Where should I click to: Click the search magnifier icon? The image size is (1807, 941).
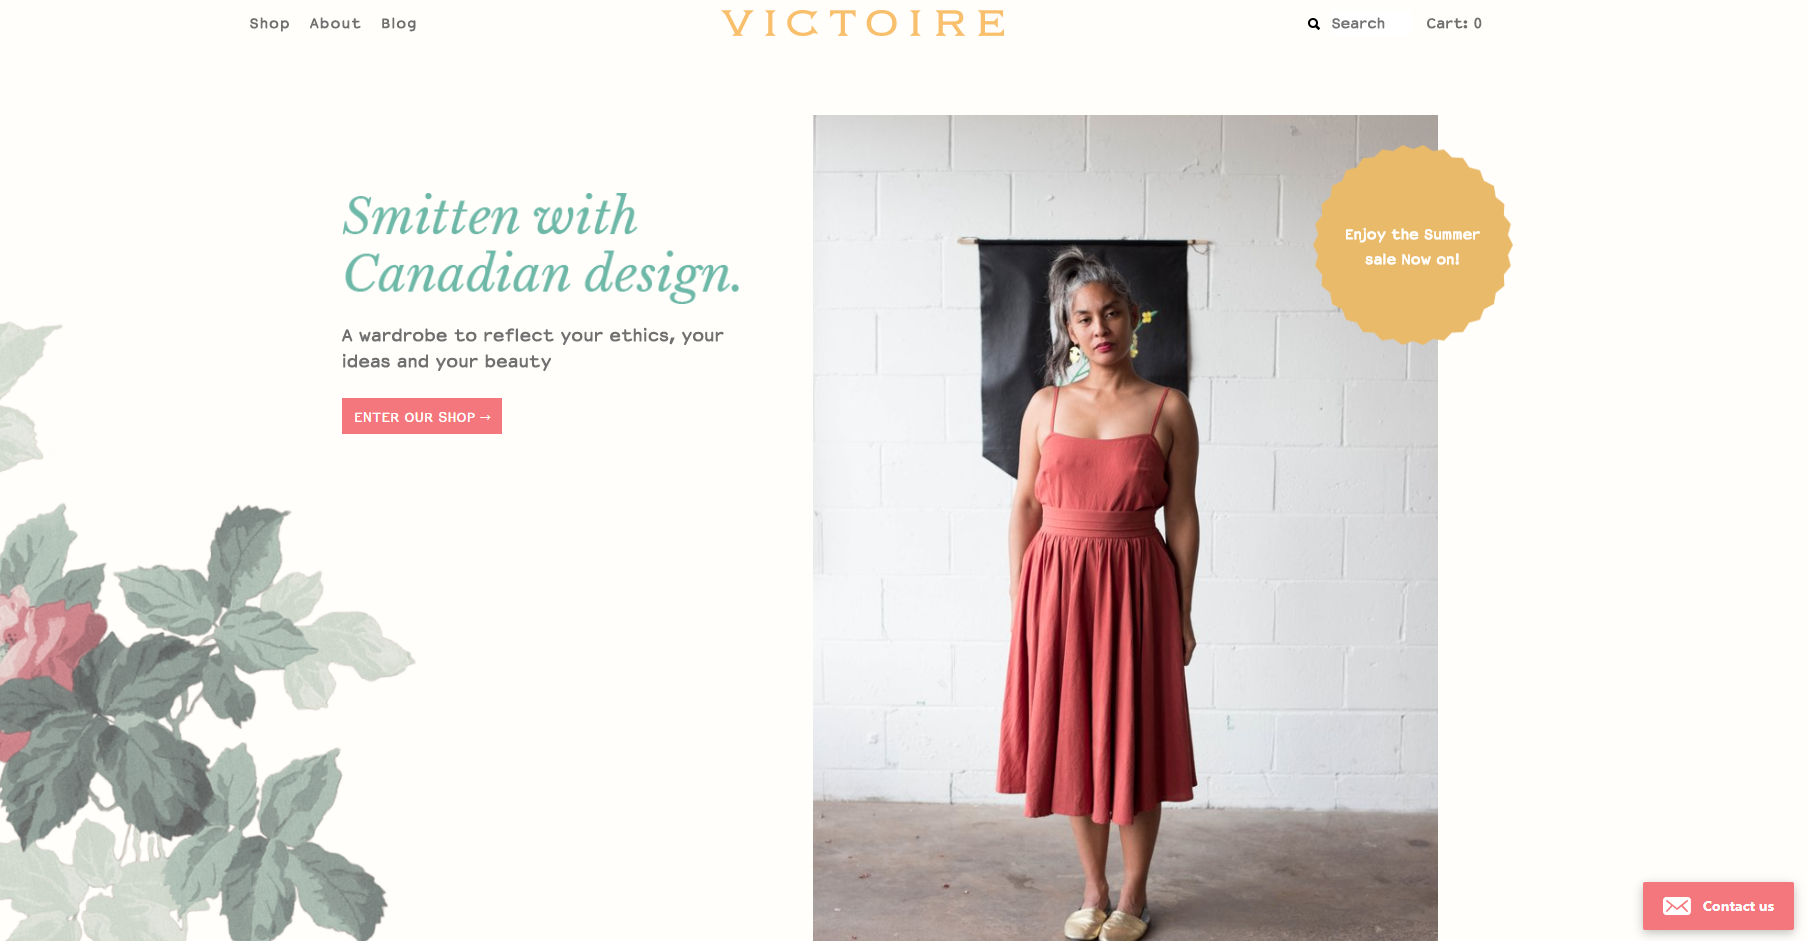click(x=1314, y=24)
